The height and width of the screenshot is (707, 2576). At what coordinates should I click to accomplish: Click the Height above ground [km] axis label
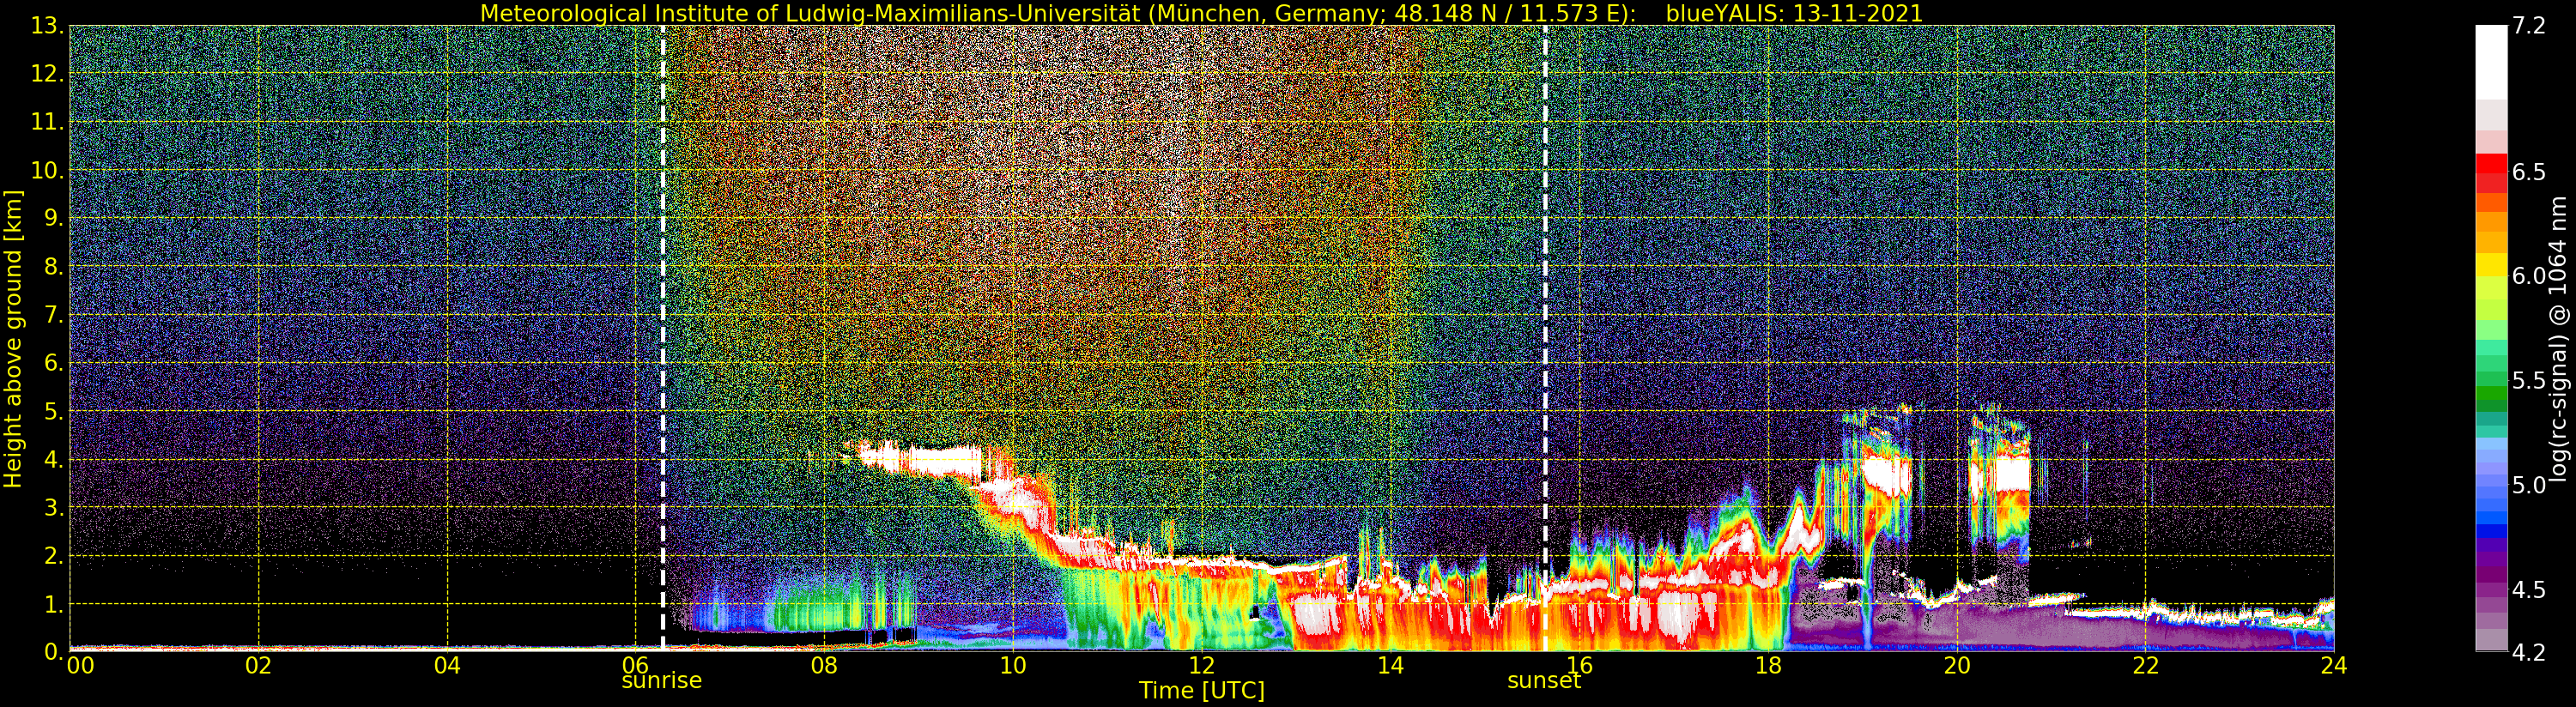click(x=13, y=338)
